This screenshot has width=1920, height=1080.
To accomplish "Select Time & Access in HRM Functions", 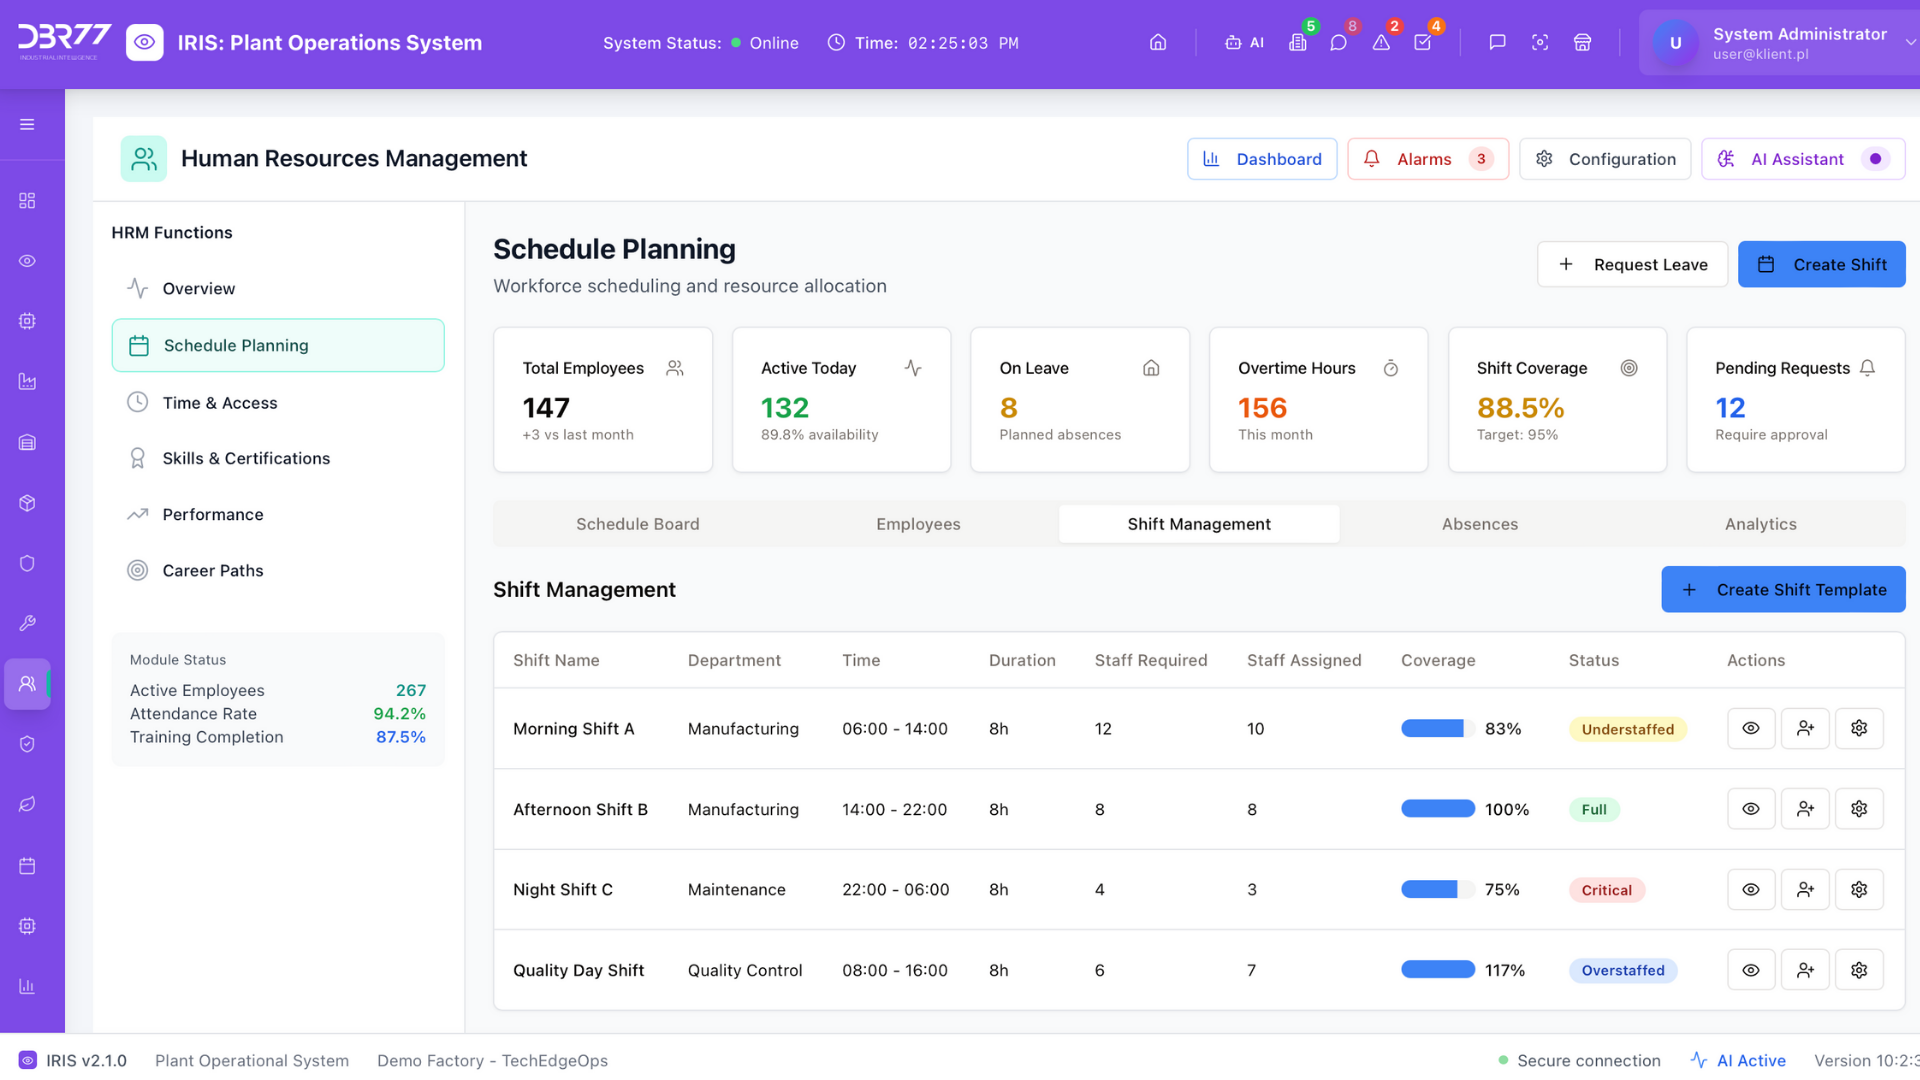I will click(220, 403).
